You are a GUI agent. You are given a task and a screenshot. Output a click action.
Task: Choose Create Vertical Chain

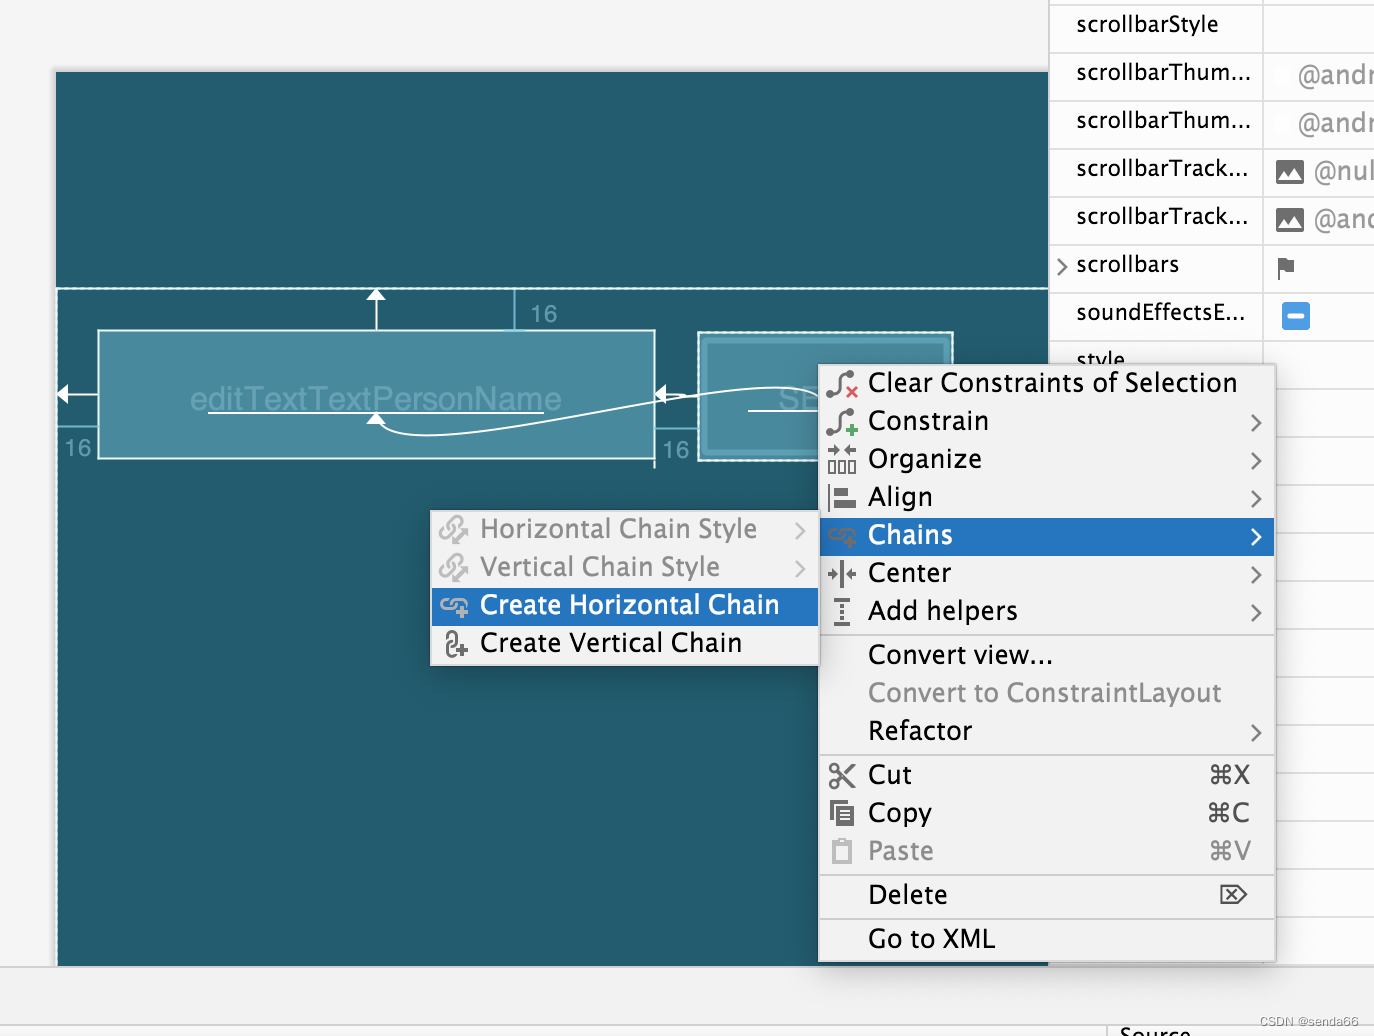(625, 644)
